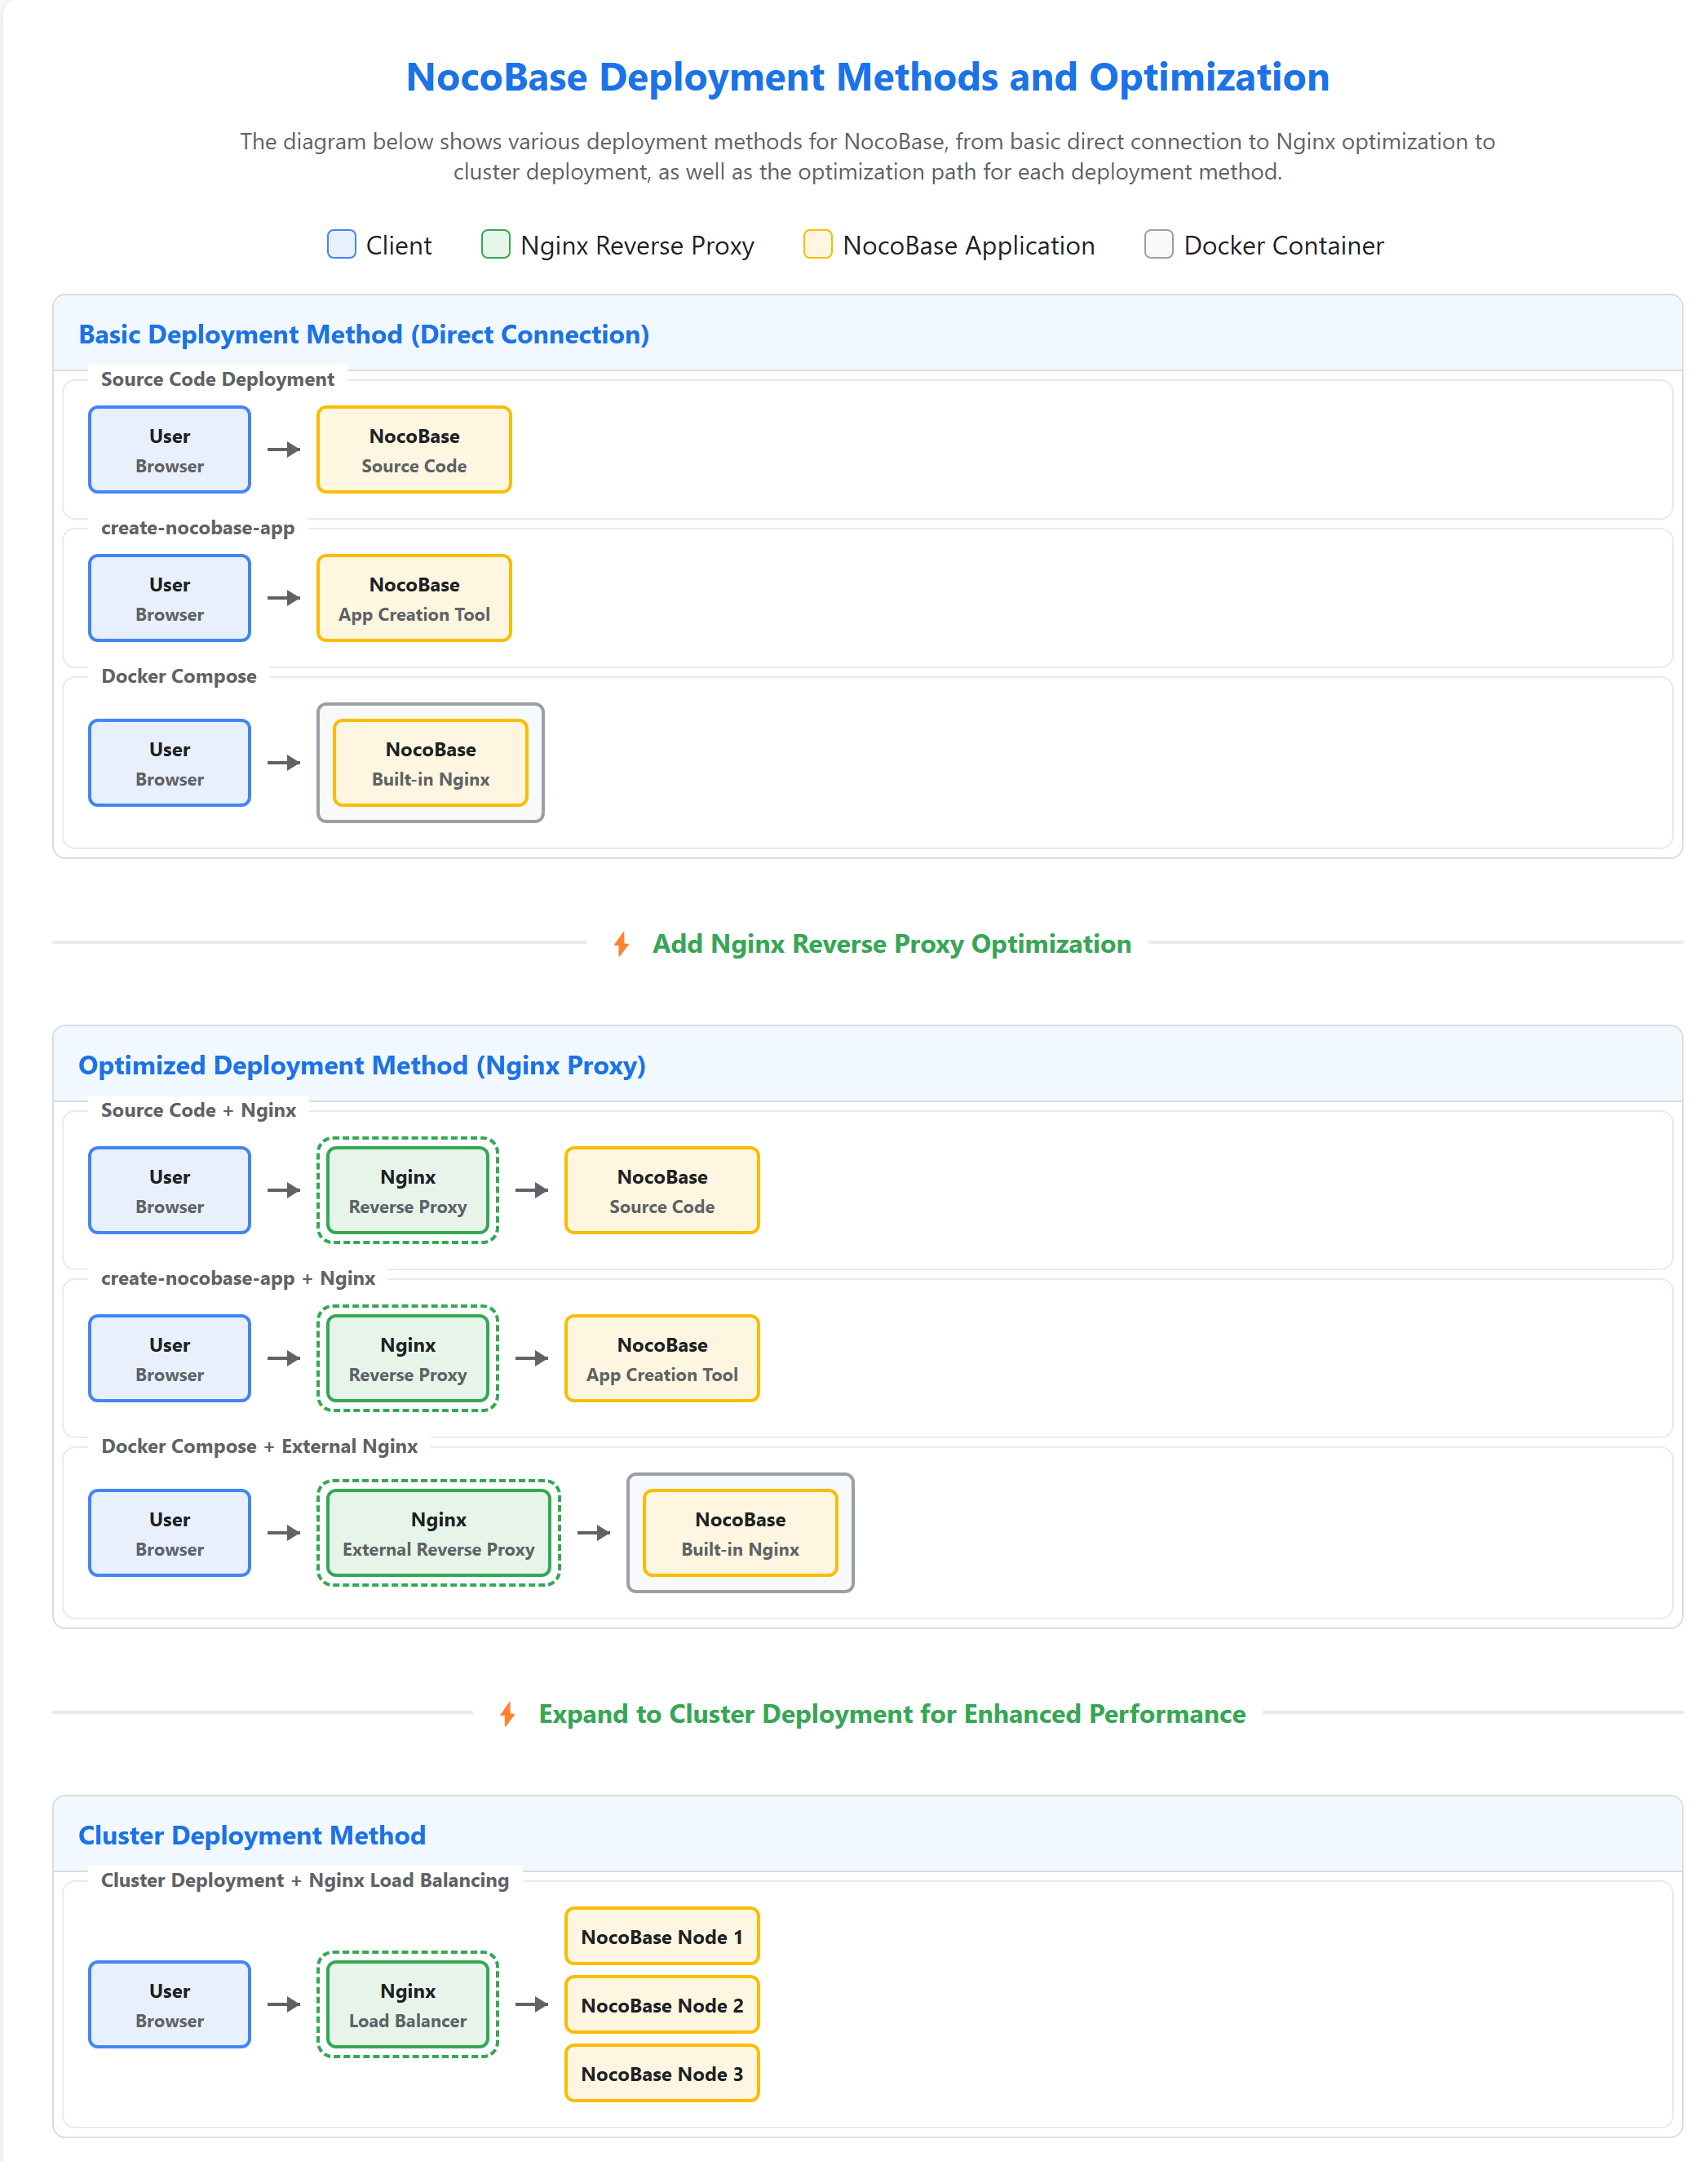Click User Browser box in create-nocobase-app + Nginx row
1708x2161 pixels.
[170, 1358]
